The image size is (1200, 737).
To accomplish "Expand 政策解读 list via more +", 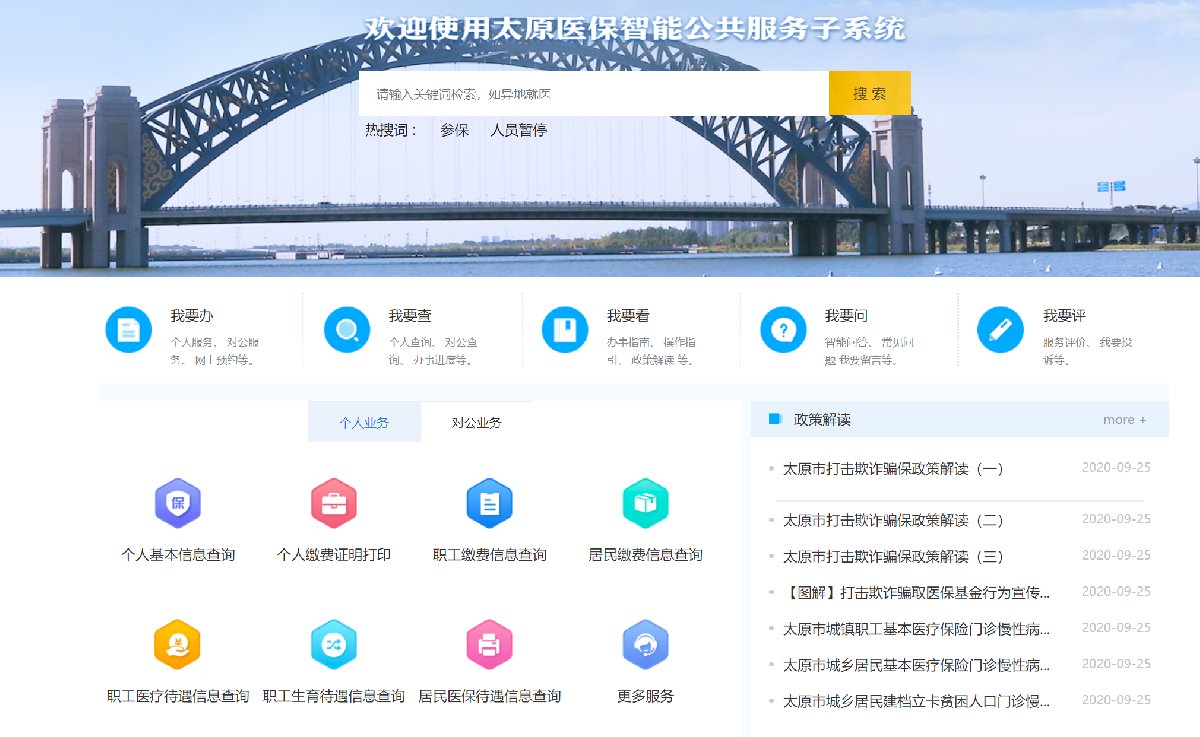I will pyautogui.click(x=1124, y=420).
